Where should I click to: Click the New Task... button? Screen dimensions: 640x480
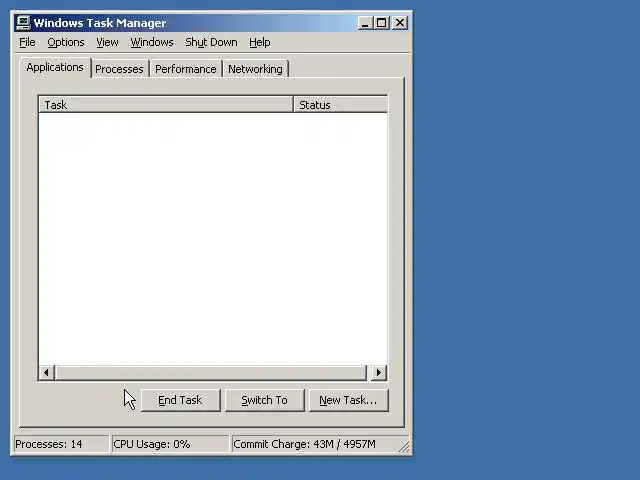tap(349, 400)
